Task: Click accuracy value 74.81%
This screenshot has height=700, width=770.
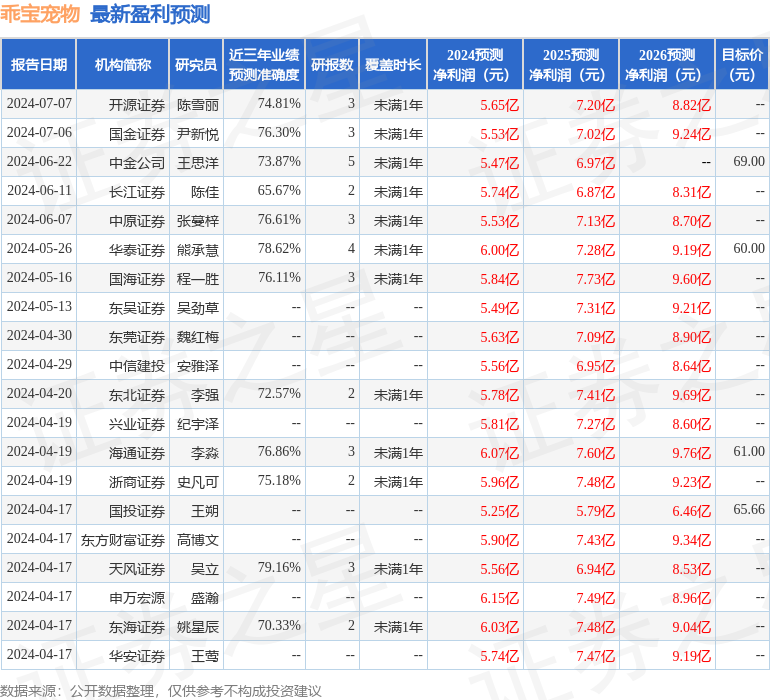Action: coord(279,104)
